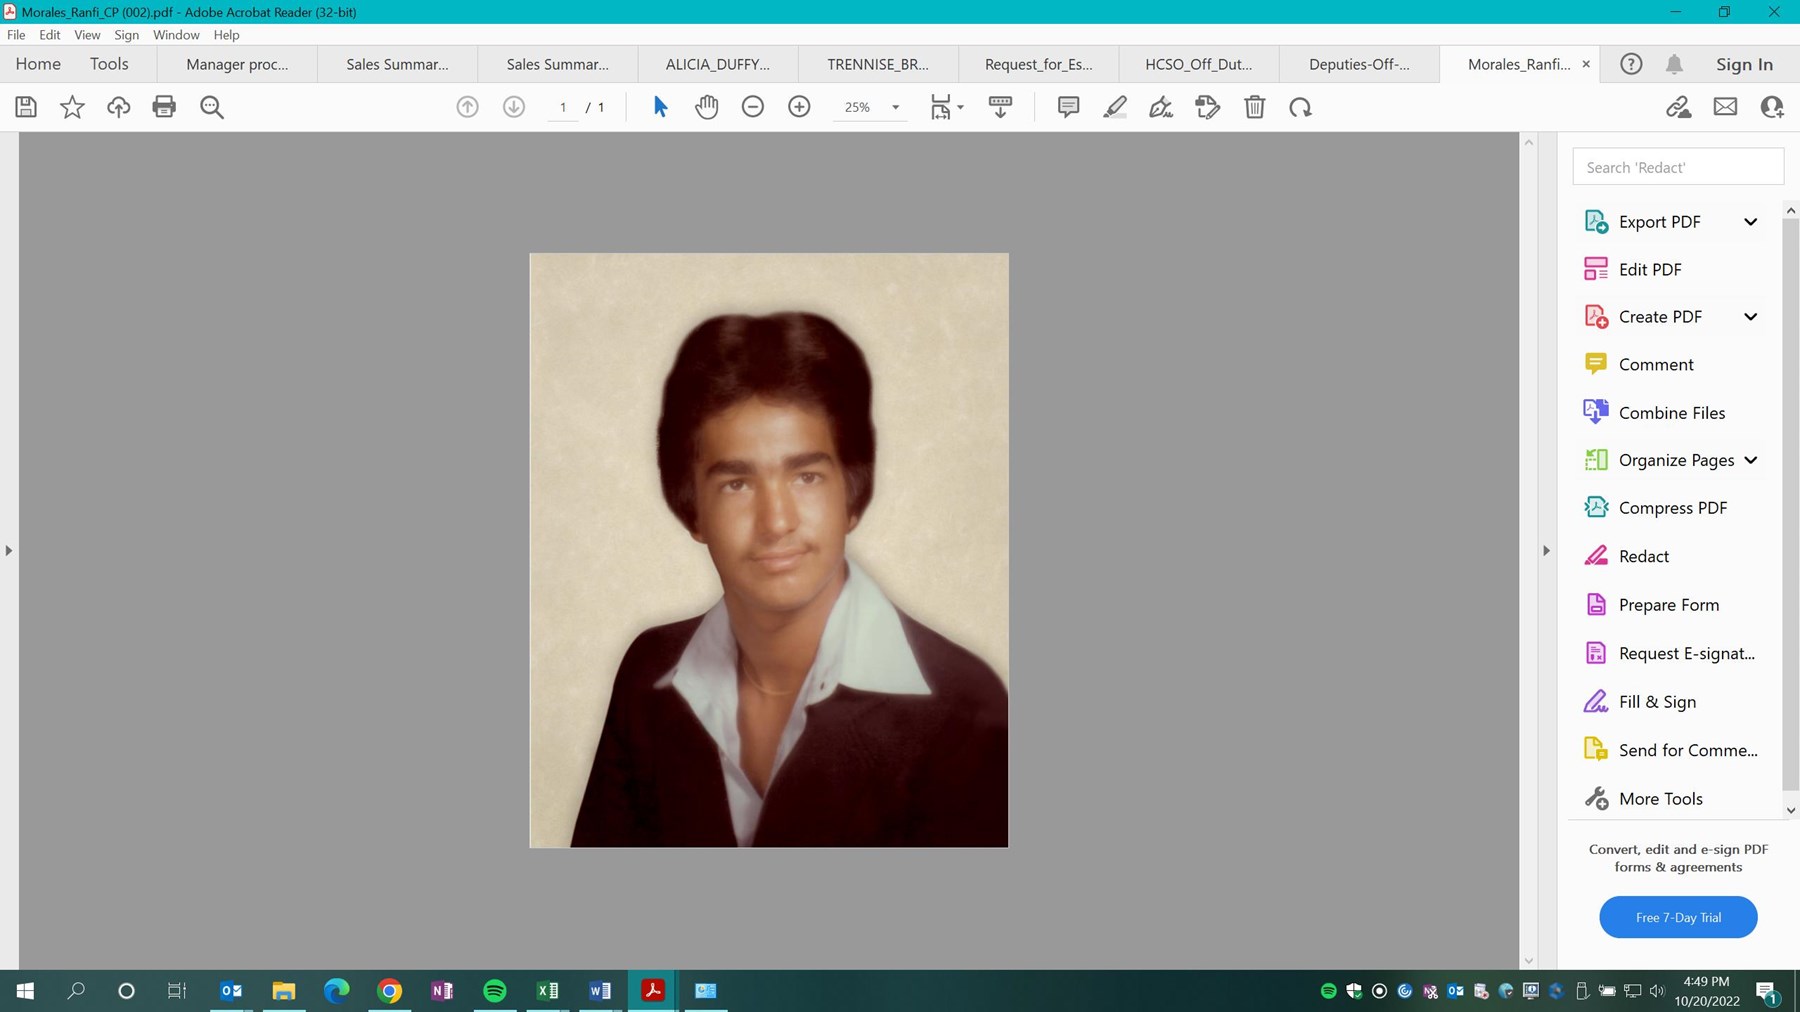This screenshot has width=1800, height=1012.
Task: Open the Share link icon
Action: click(1679, 106)
